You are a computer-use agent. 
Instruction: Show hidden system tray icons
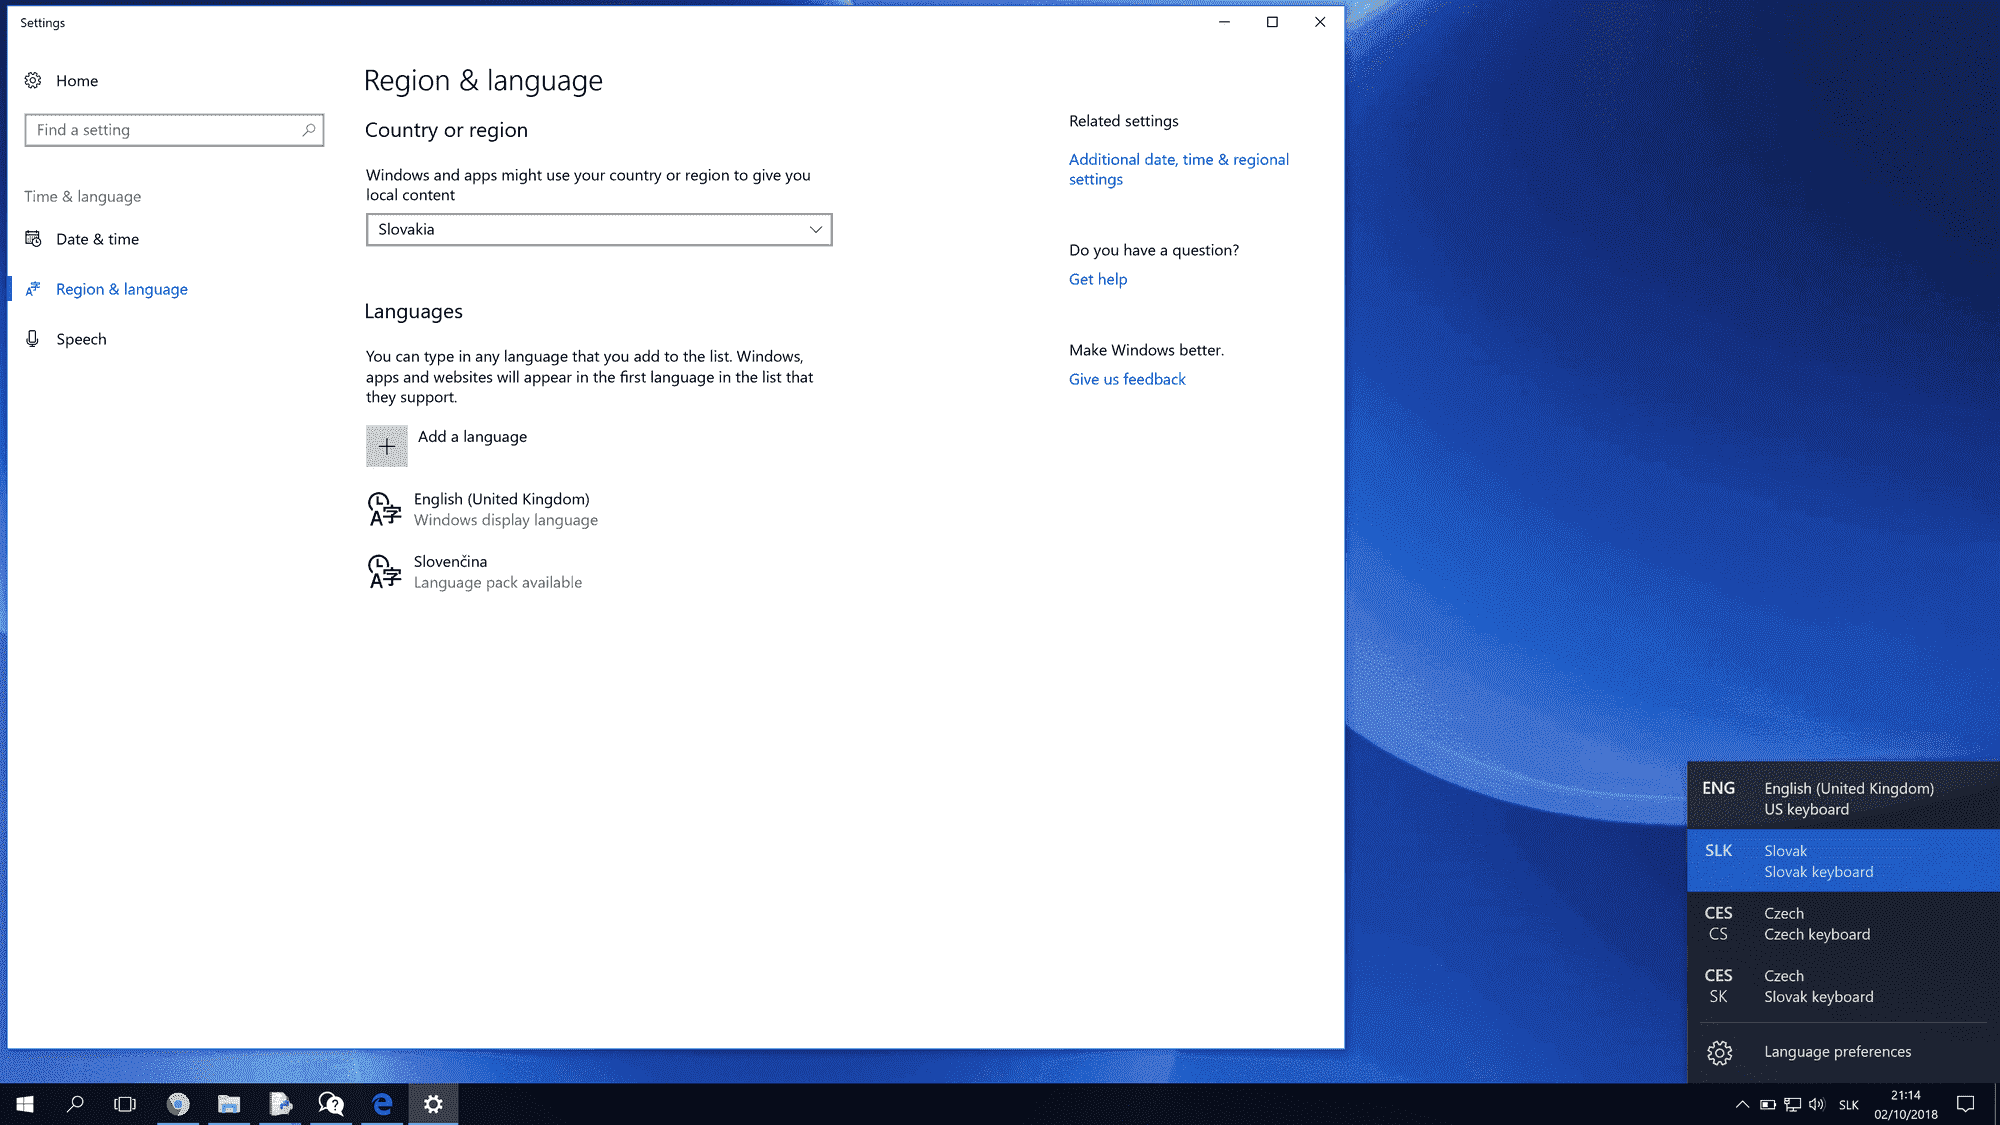(x=1742, y=1105)
